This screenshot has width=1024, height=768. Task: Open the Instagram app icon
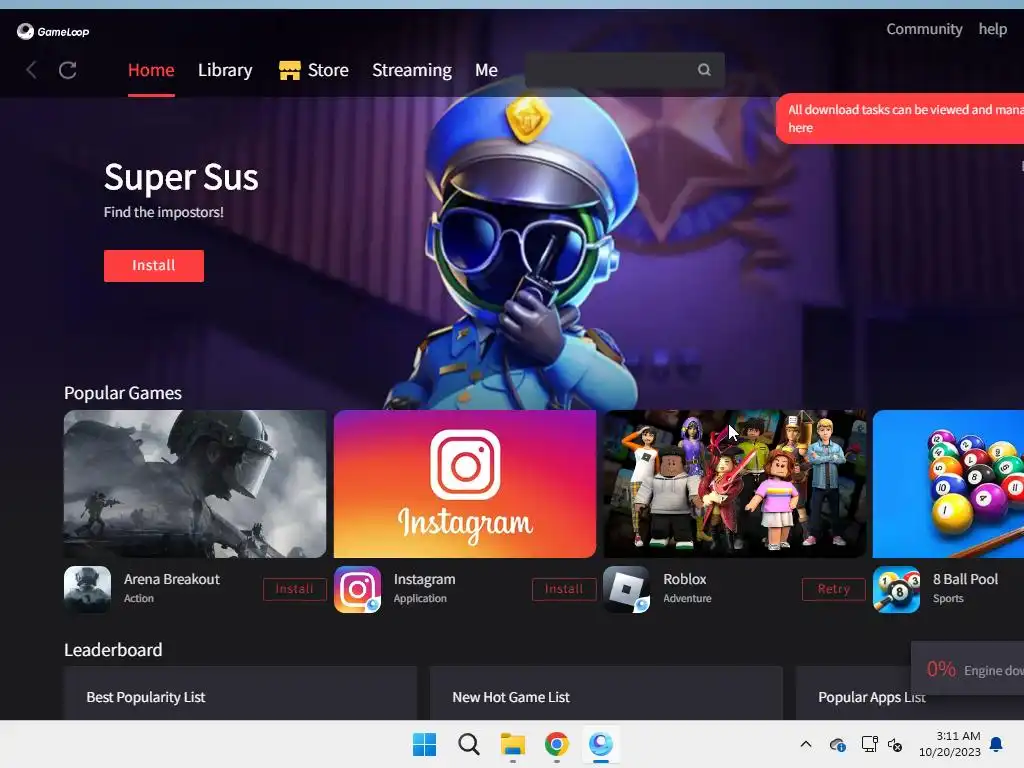(x=357, y=589)
